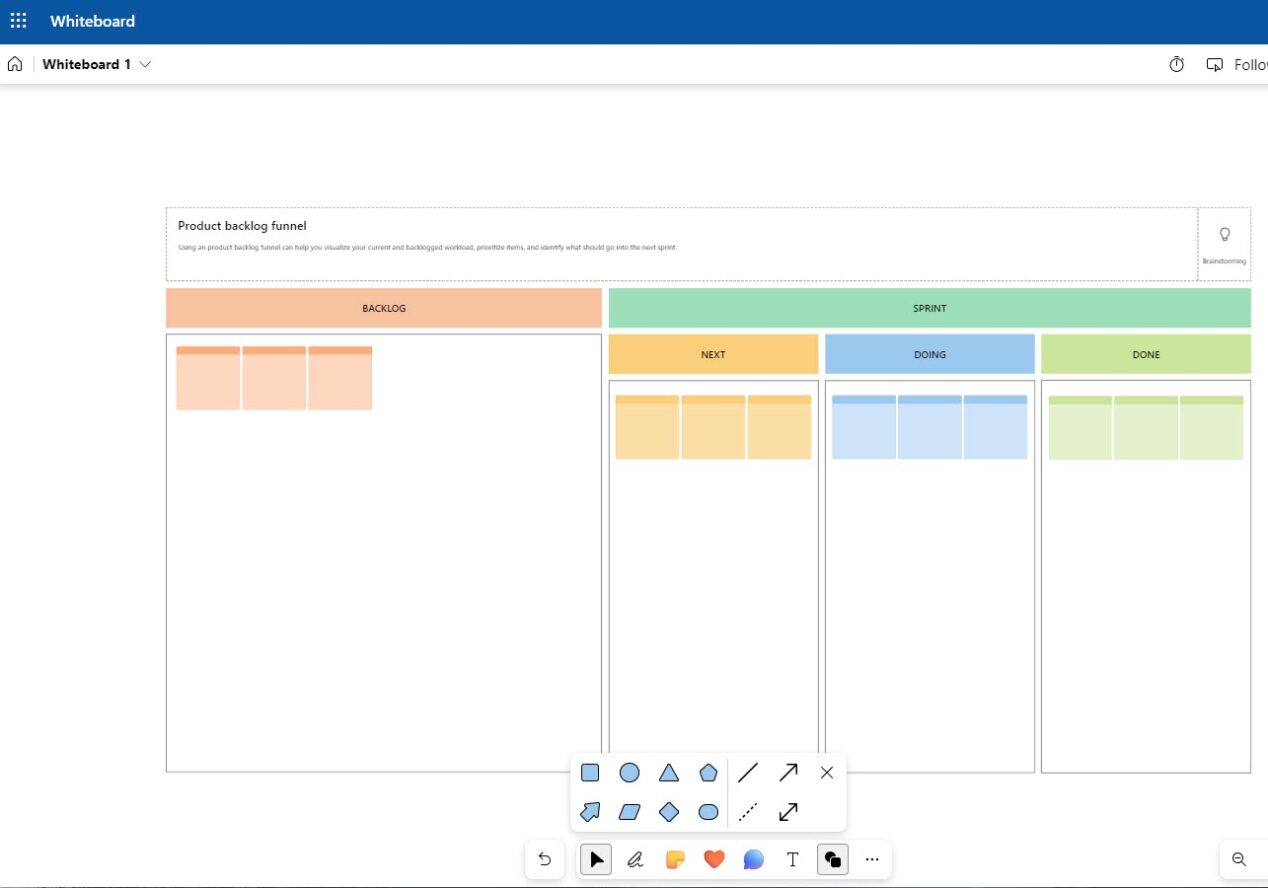Dismiss the shapes popup with the X

click(x=826, y=772)
